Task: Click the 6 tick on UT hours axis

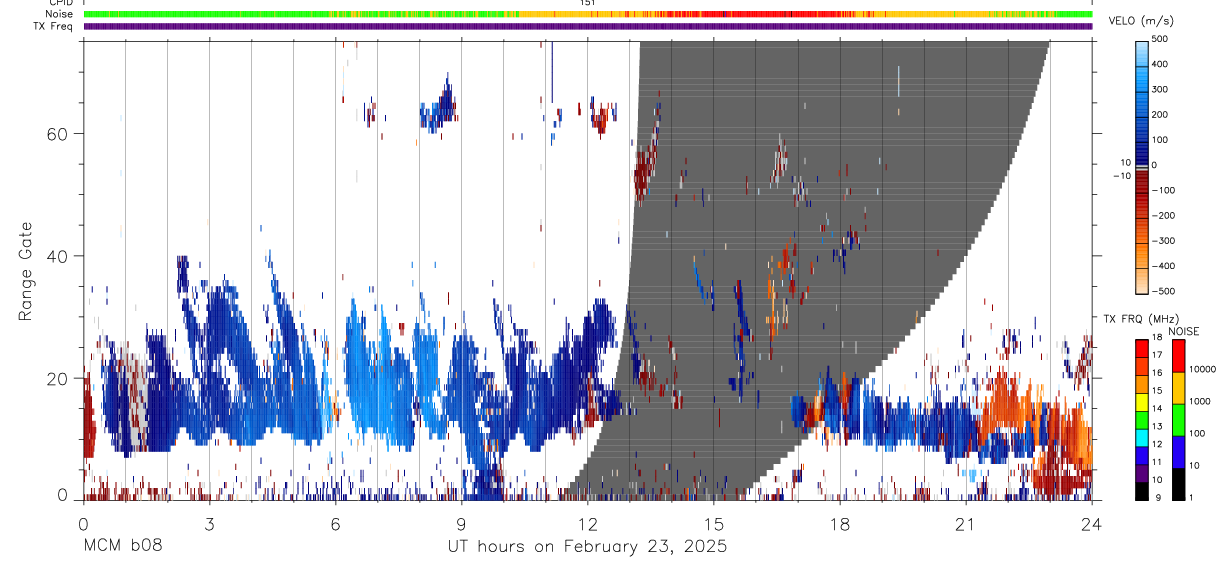Action: 335,523
